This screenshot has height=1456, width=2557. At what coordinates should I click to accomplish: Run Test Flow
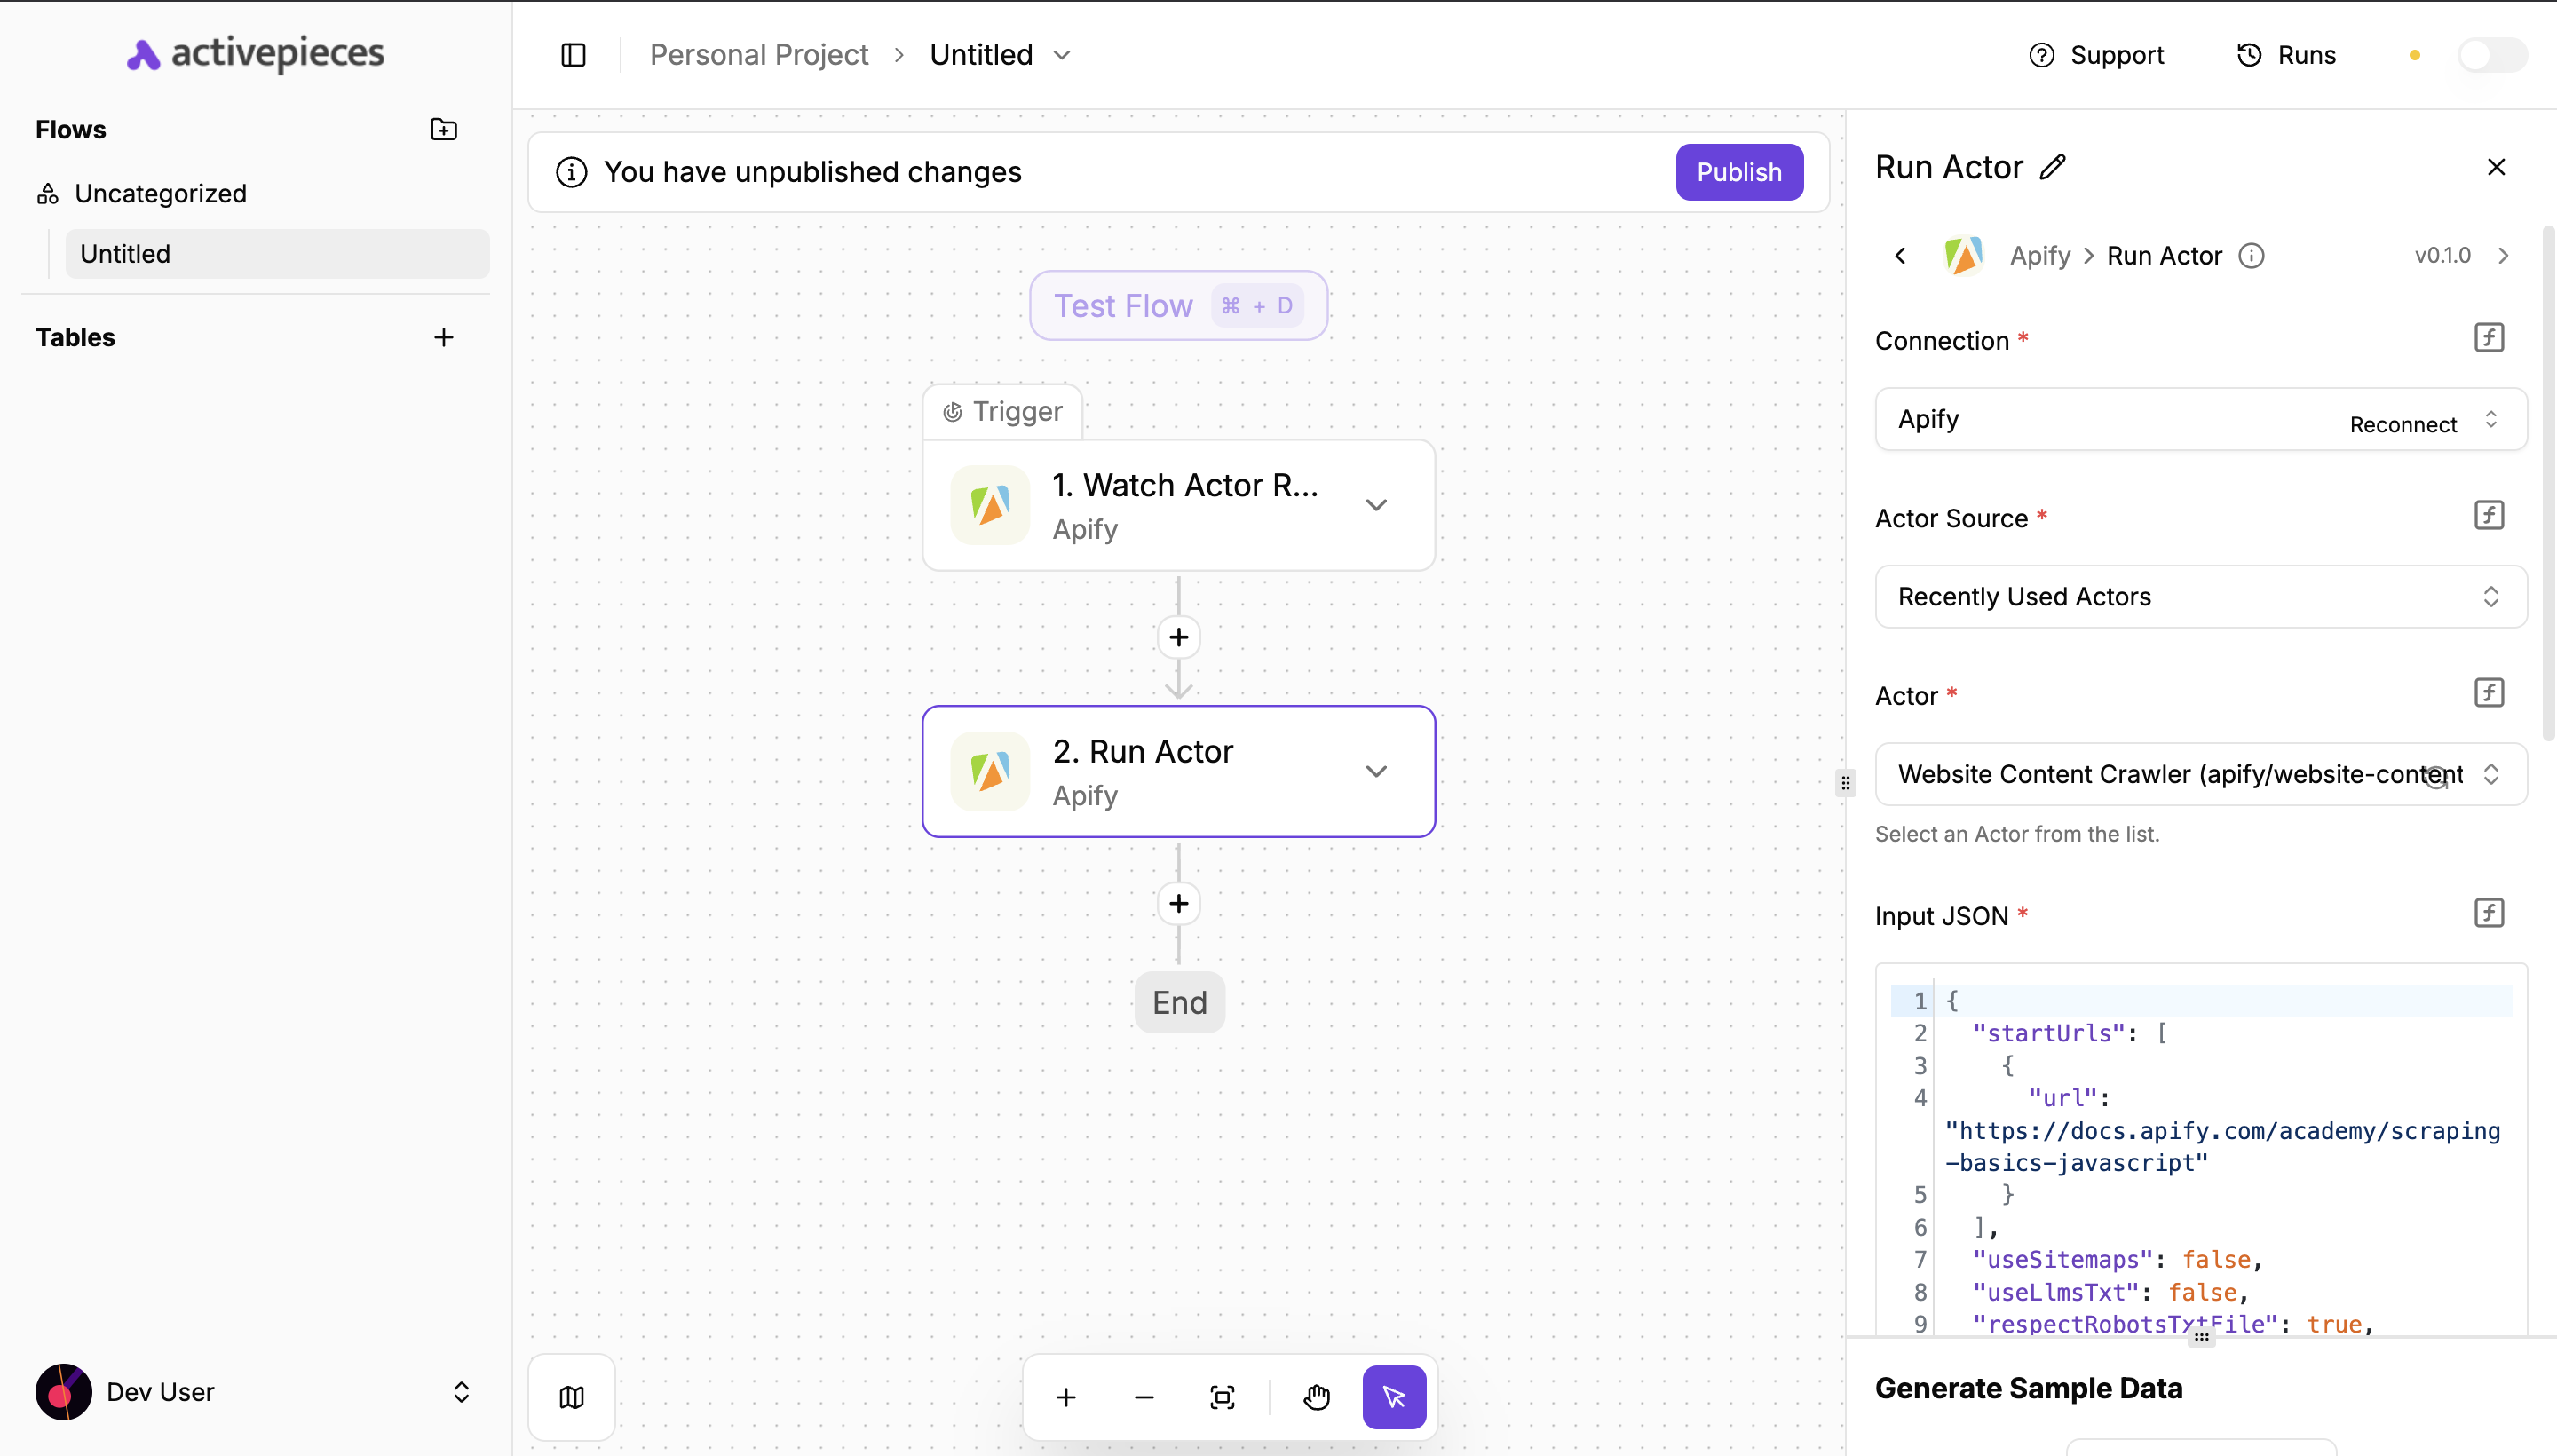[x=1177, y=305]
